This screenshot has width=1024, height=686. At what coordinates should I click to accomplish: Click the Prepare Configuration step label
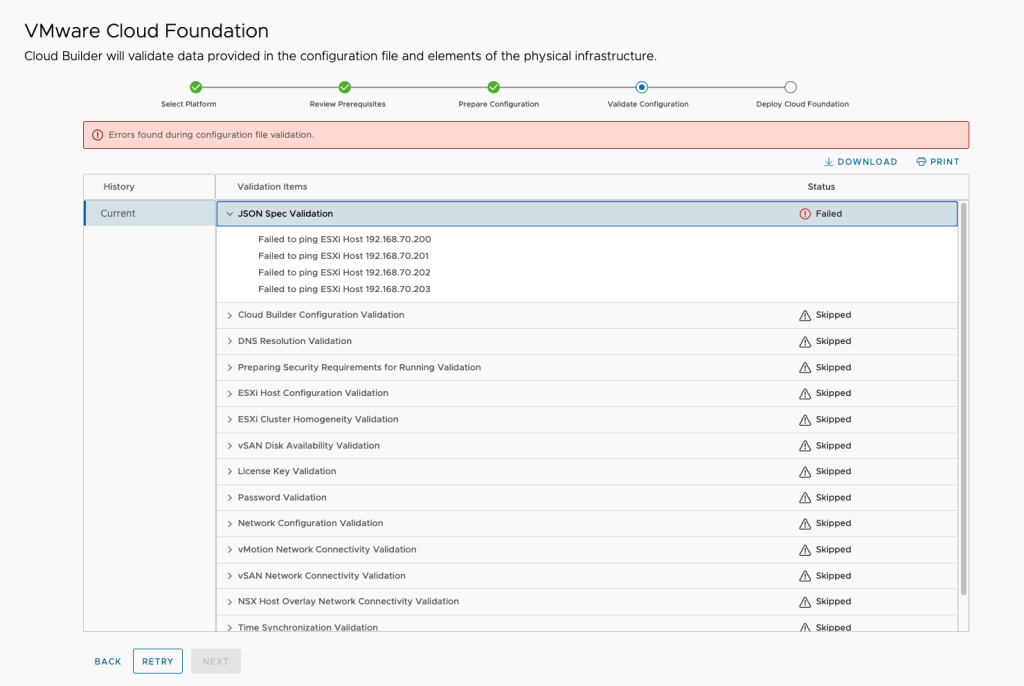(x=498, y=104)
